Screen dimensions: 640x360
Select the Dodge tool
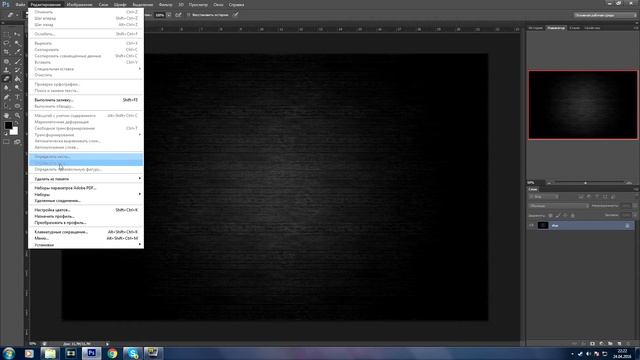click(17, 88)
